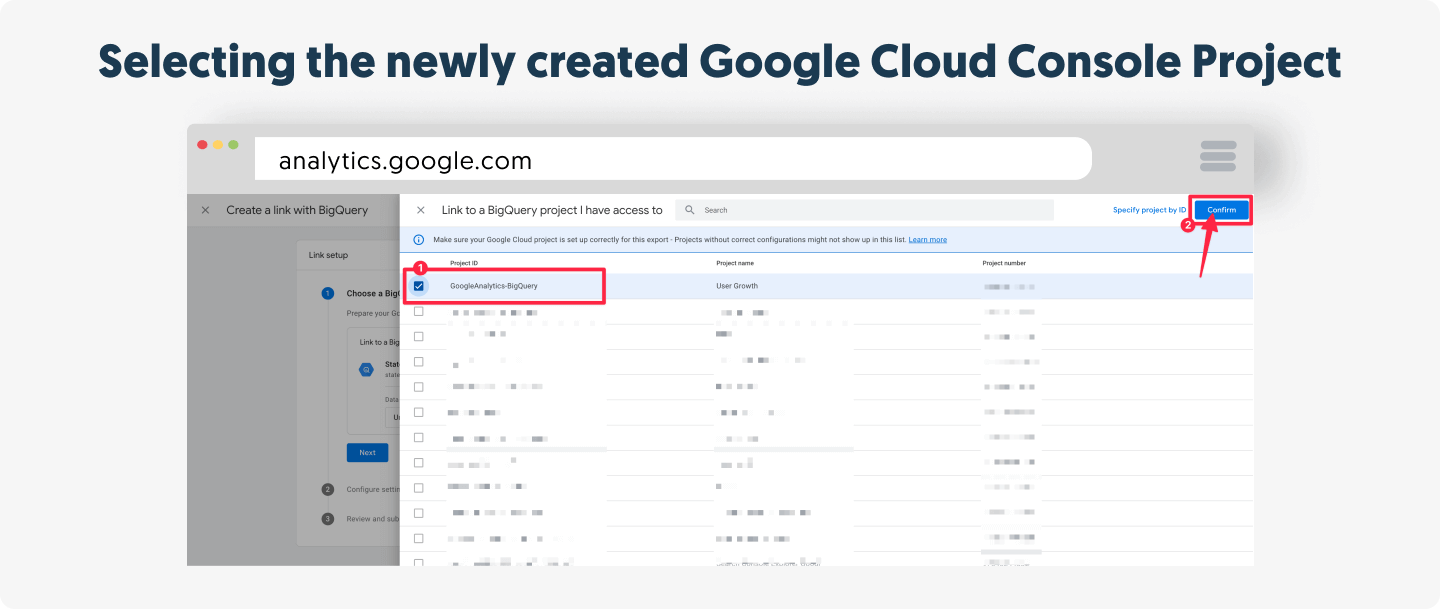Click the Confirm button

pyautogui.click(x=1221, y=210)
